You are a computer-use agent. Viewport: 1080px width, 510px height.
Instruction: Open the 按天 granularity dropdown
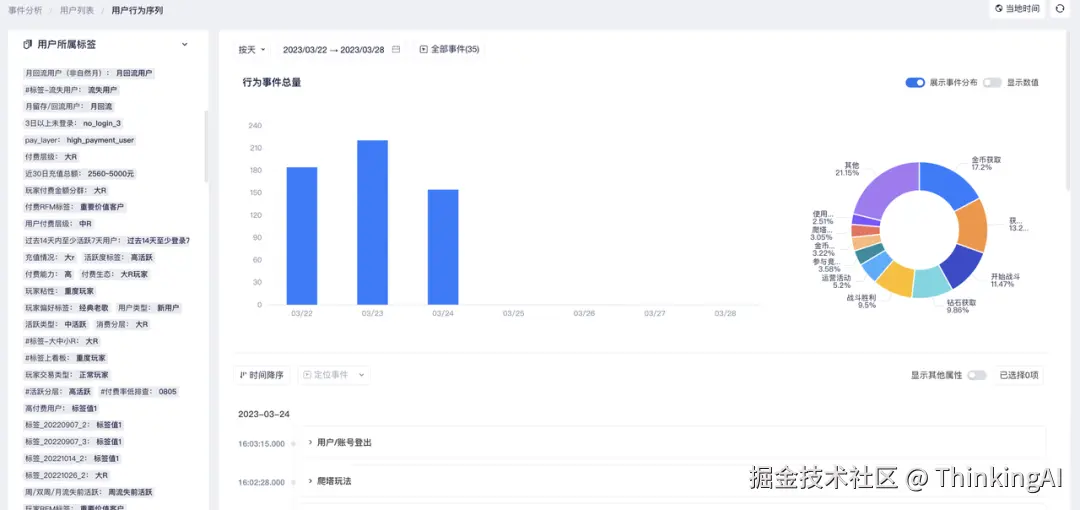coord(252,50)
